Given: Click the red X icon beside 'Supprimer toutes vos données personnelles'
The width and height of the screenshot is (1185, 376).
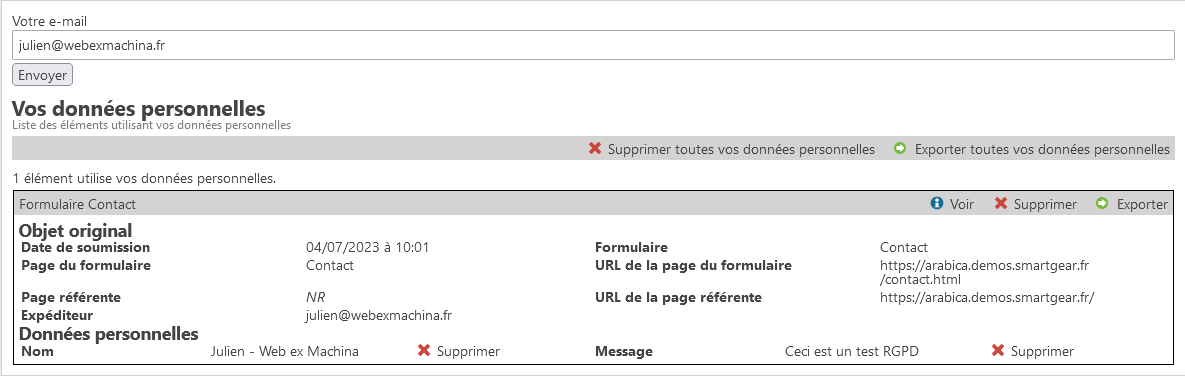Looking at the screenshot, I should (595, 149).
